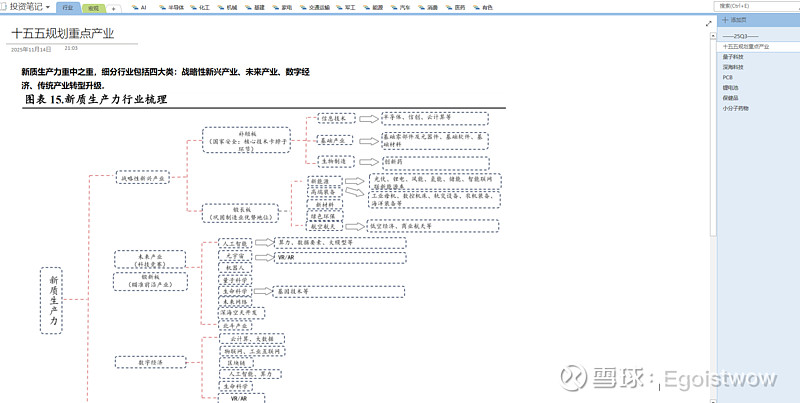Create a new section with the plus tab
Viewport: 800px width, 403px height.
point(113,9)
